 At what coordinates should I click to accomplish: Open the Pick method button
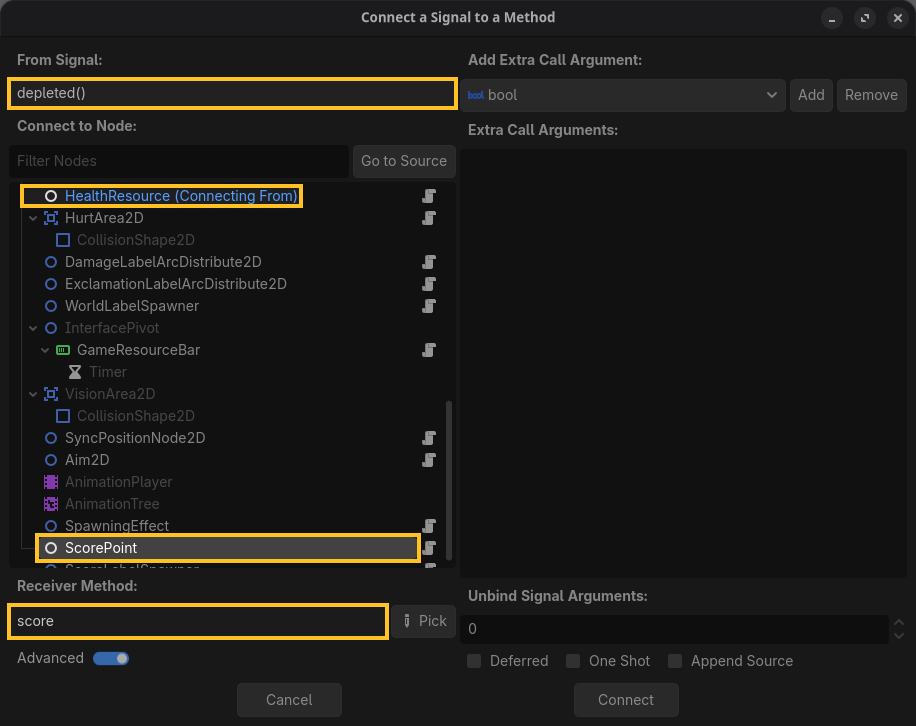[424, 621]
